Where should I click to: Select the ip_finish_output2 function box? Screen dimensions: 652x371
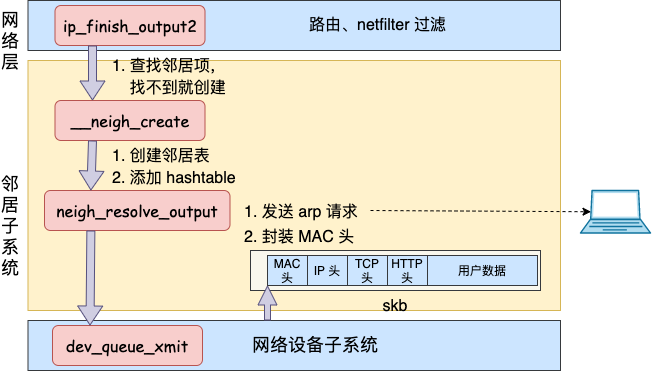[x=130, y=26]
